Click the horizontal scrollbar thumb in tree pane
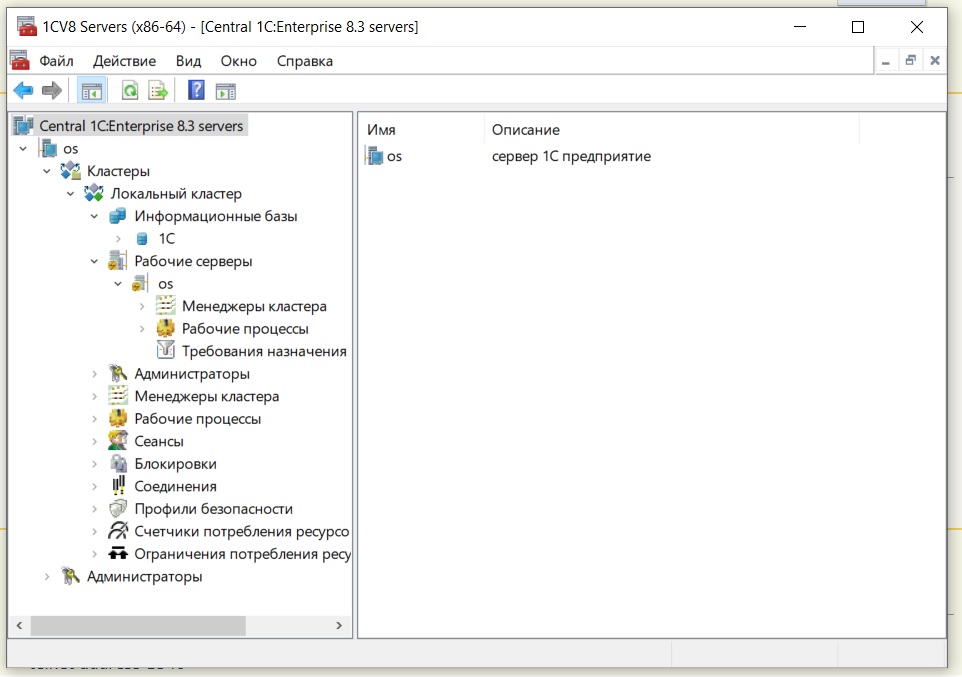Screen dimensions: 962x677 coord(138,625)
